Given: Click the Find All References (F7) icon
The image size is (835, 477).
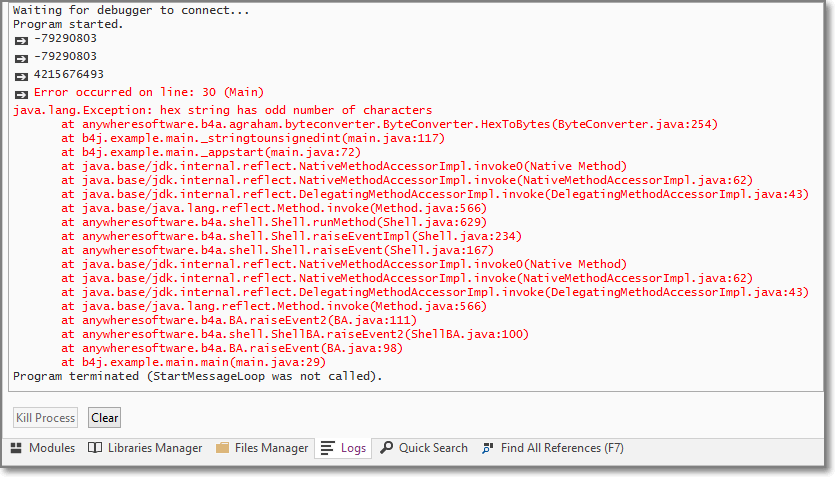Looking at the screenshot, I should [488, 448].
